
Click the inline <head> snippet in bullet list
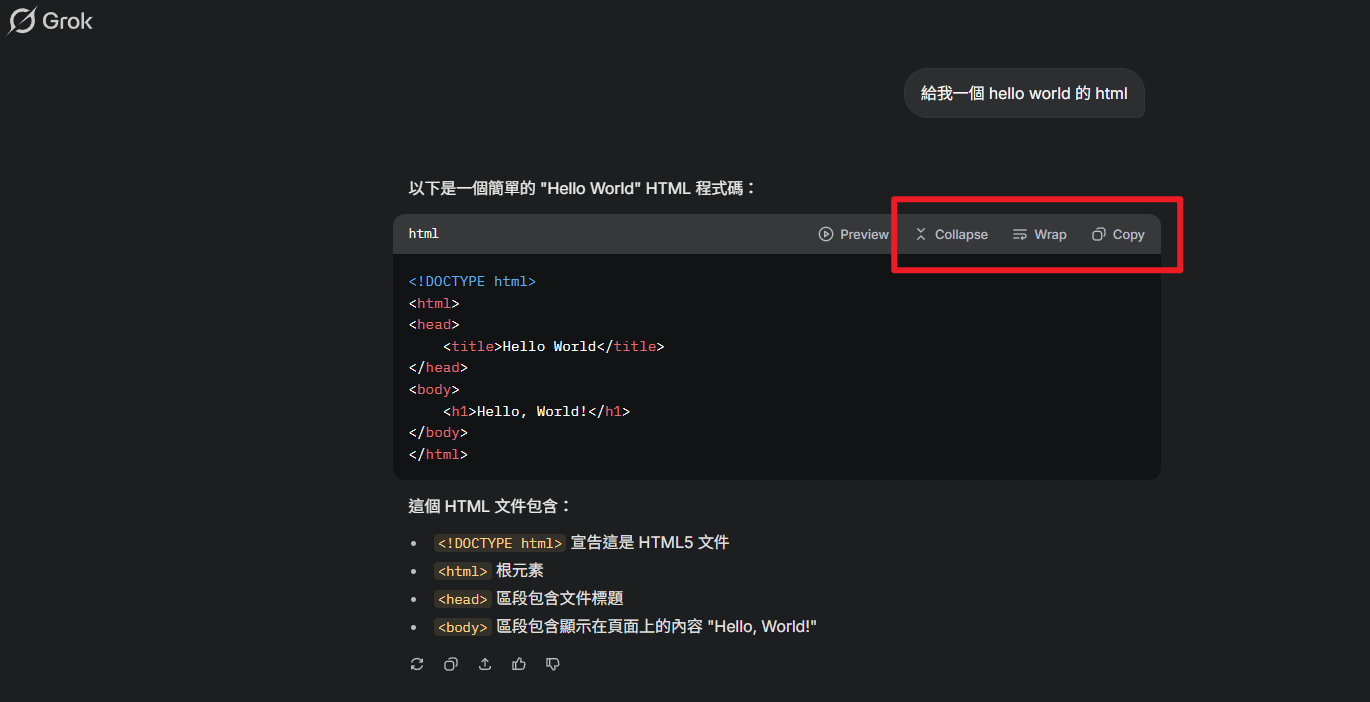tap(462, 599)
